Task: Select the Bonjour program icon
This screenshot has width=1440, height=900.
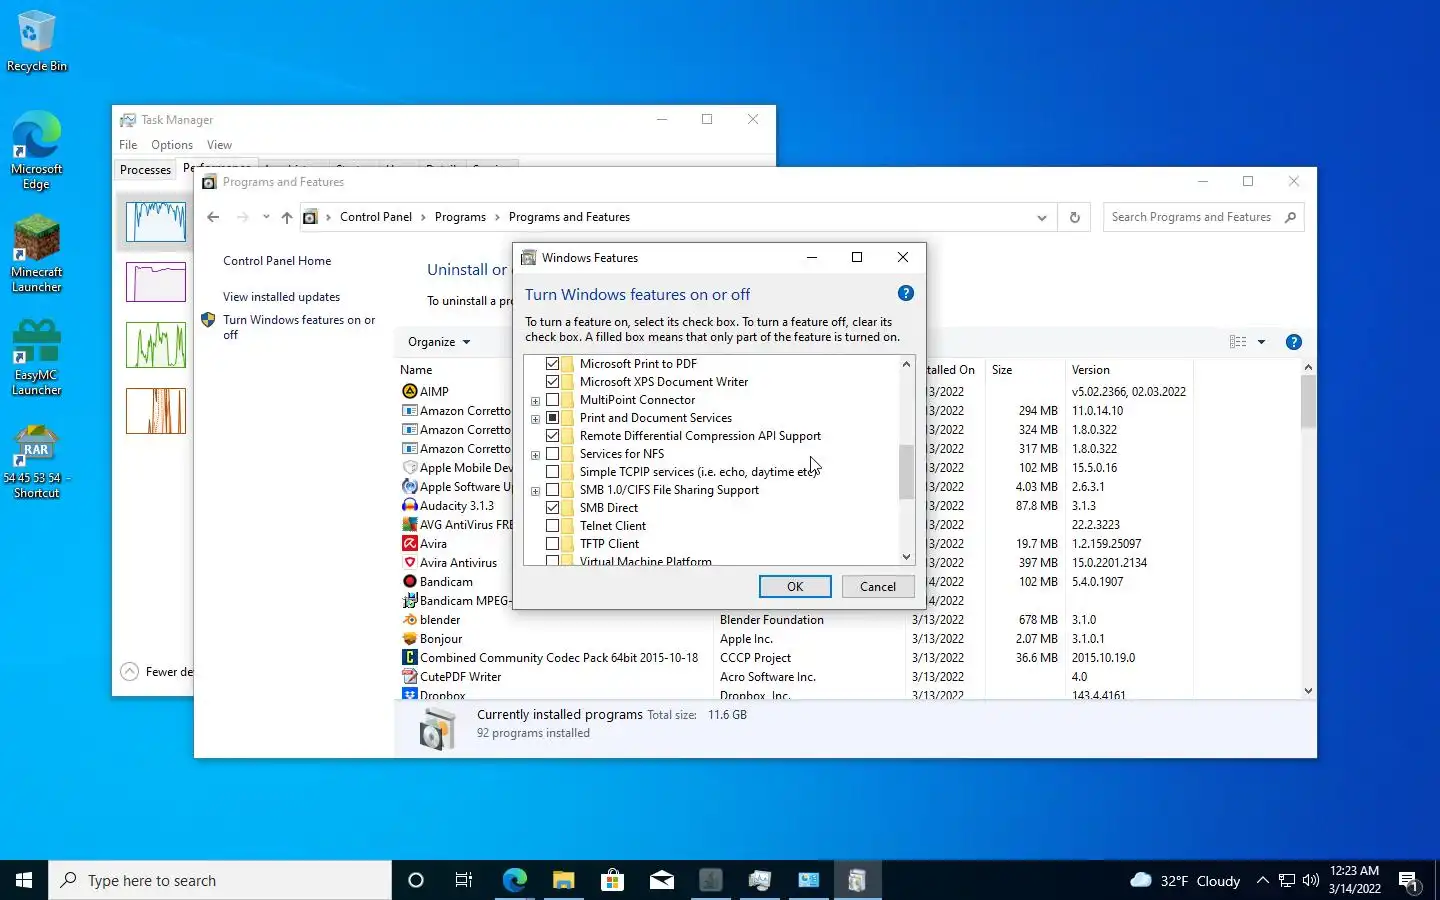Action: tap(409, 638)
